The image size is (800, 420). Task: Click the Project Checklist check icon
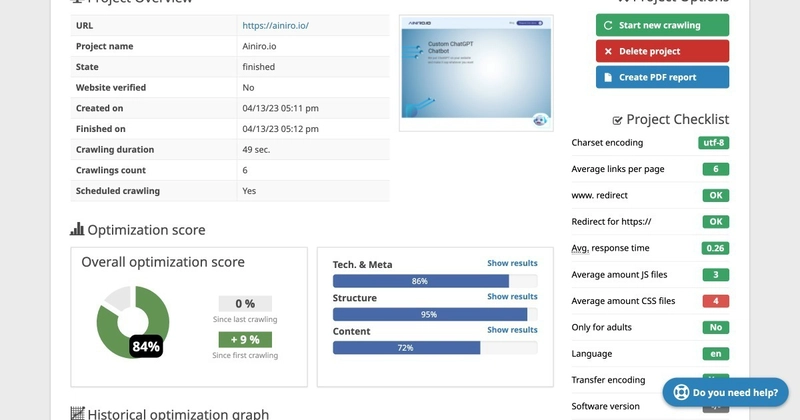click(x=617, y=120)
